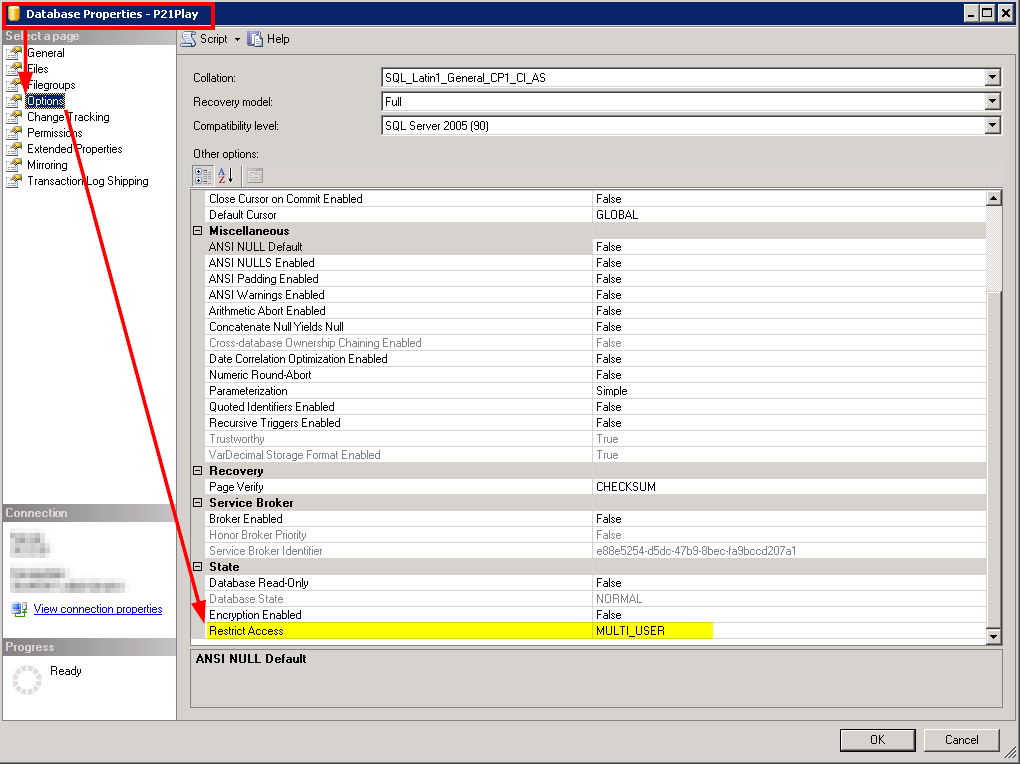
Task: Open View connection properties link
Action: click(97, 609)
